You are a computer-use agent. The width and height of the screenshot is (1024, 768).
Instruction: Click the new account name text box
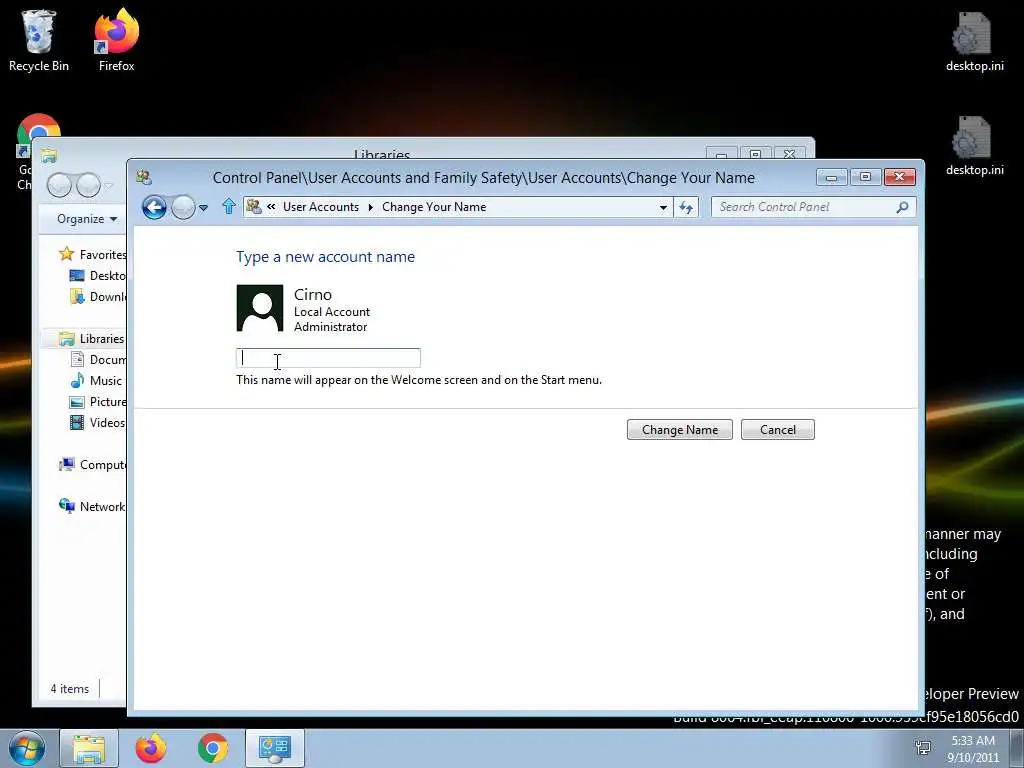pos(328,358)
